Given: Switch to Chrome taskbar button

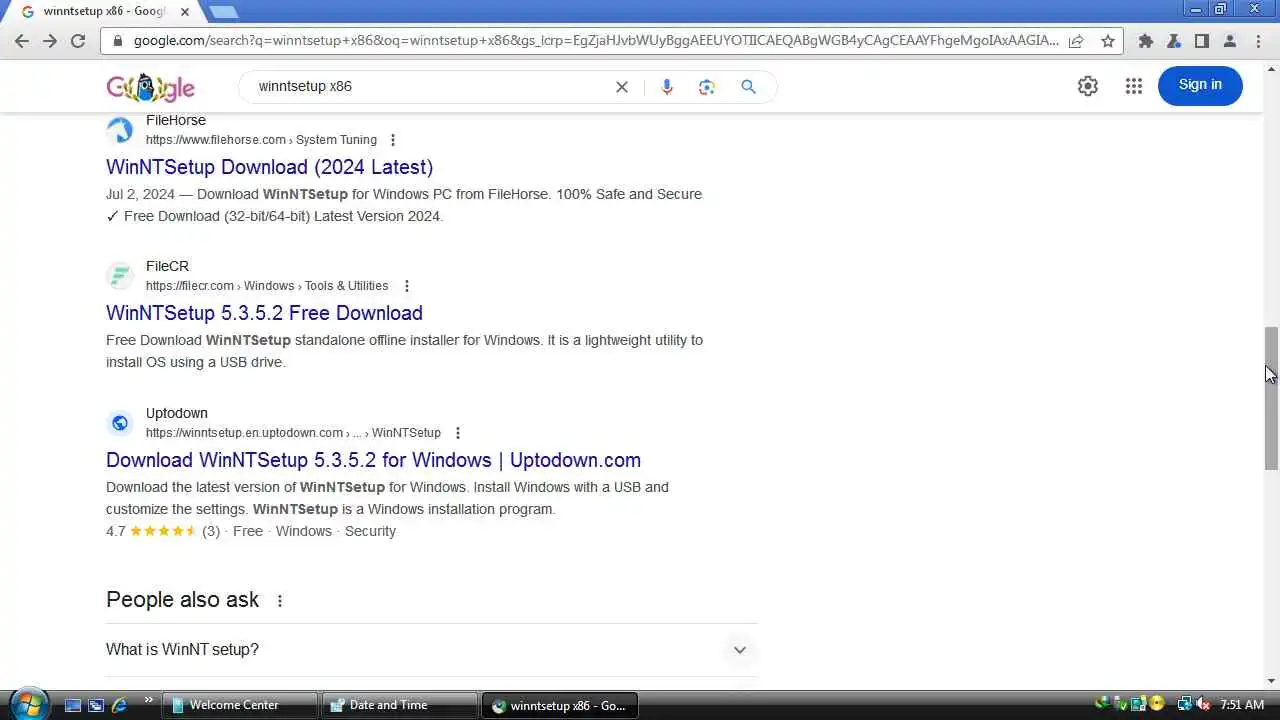Looking at the screenshot, I should (x=560, y=705).
